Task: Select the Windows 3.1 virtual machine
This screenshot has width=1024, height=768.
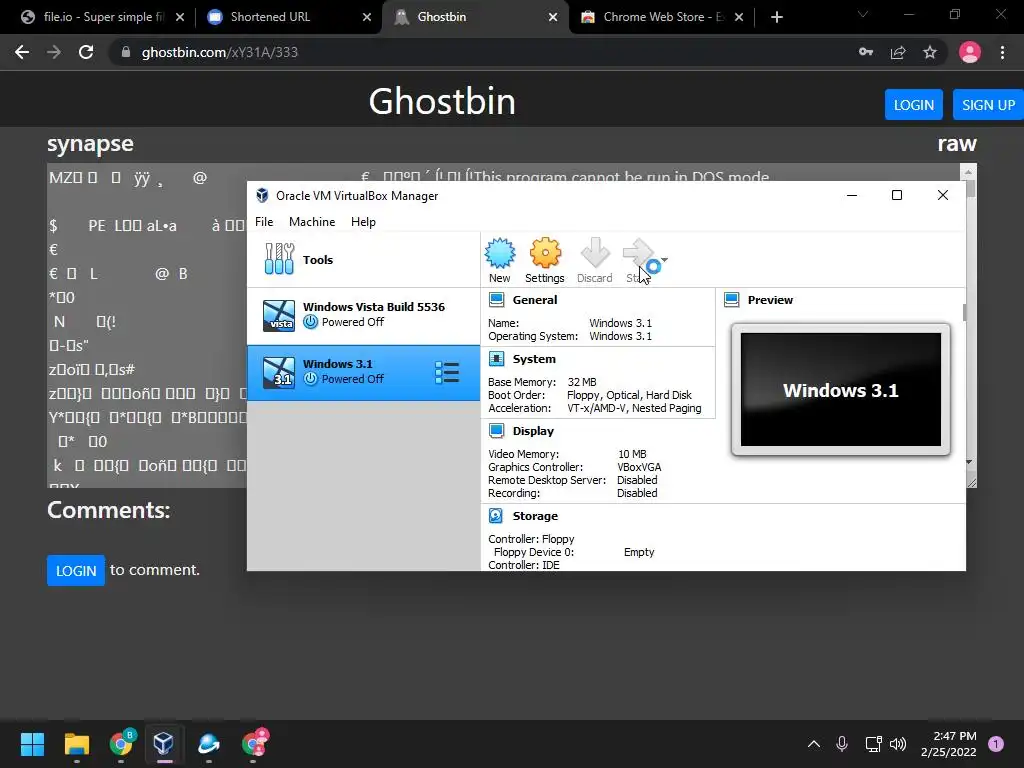Action: click(363, 372)
